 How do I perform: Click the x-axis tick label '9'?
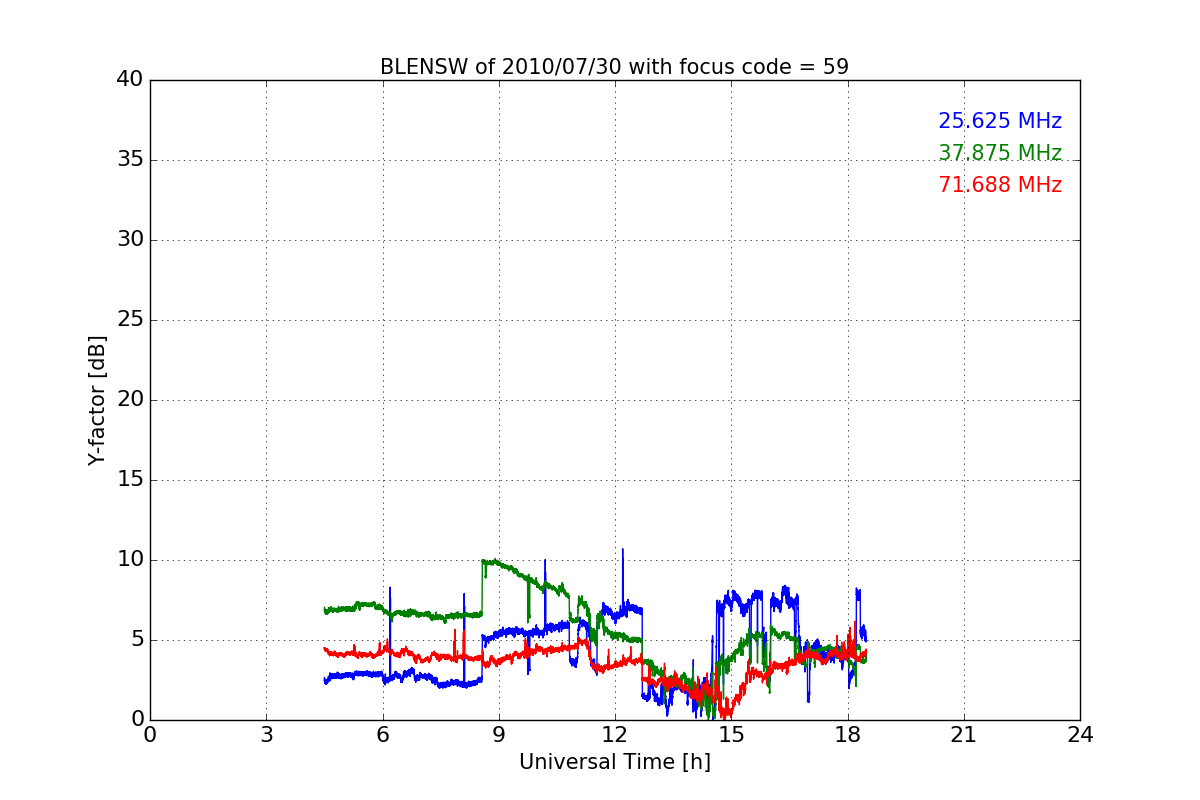tap(499, 734)
